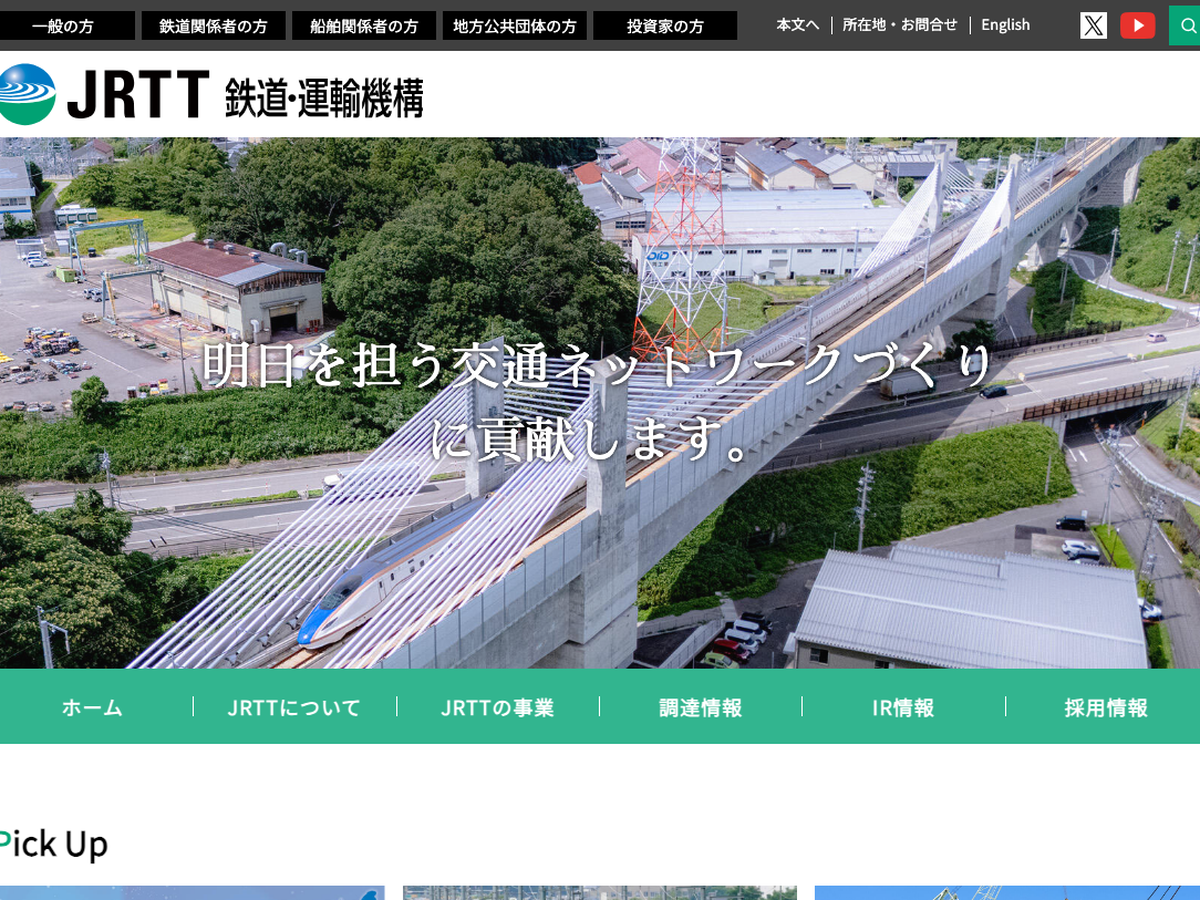
Task: Click the JRTT globe logo
Action: click(27, 95)
